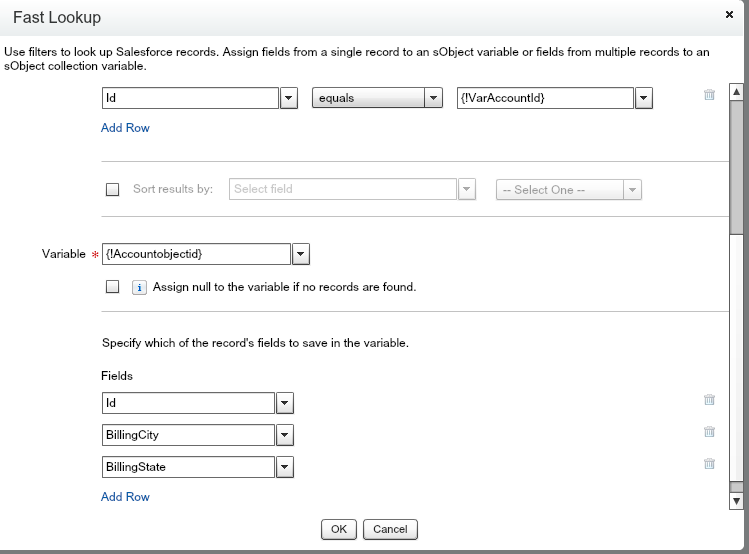Click the info icon beside Assign null
Image resolution: width=749 pixels, height=554 pixels.
140,287
